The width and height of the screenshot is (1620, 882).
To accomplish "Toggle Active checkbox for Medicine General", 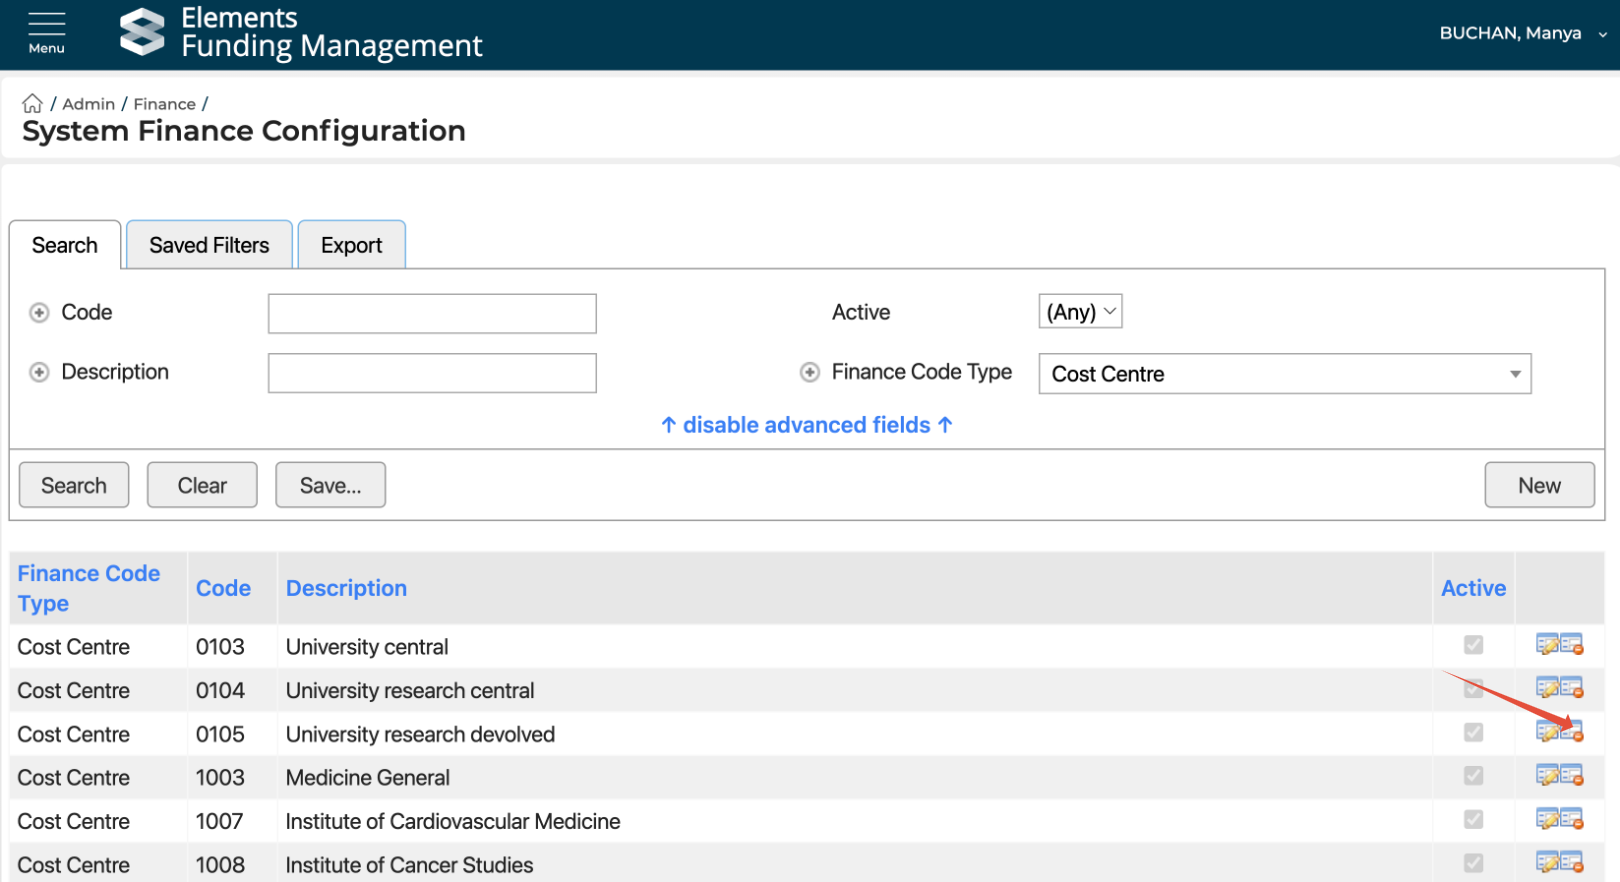I will pos(1473,776).
